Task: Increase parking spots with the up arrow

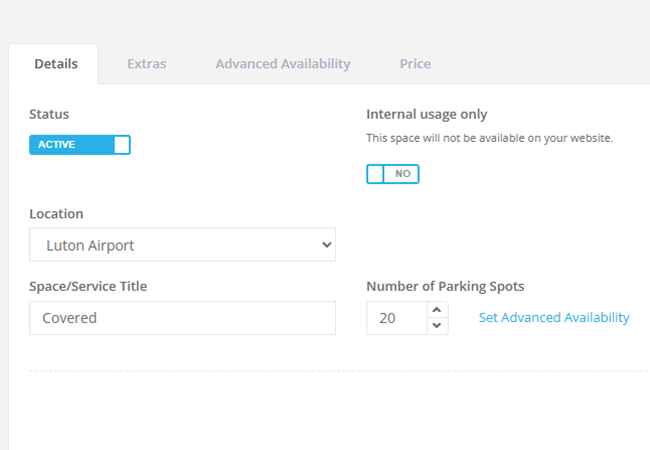Action: pyautogui.click(x=437, y=310)
